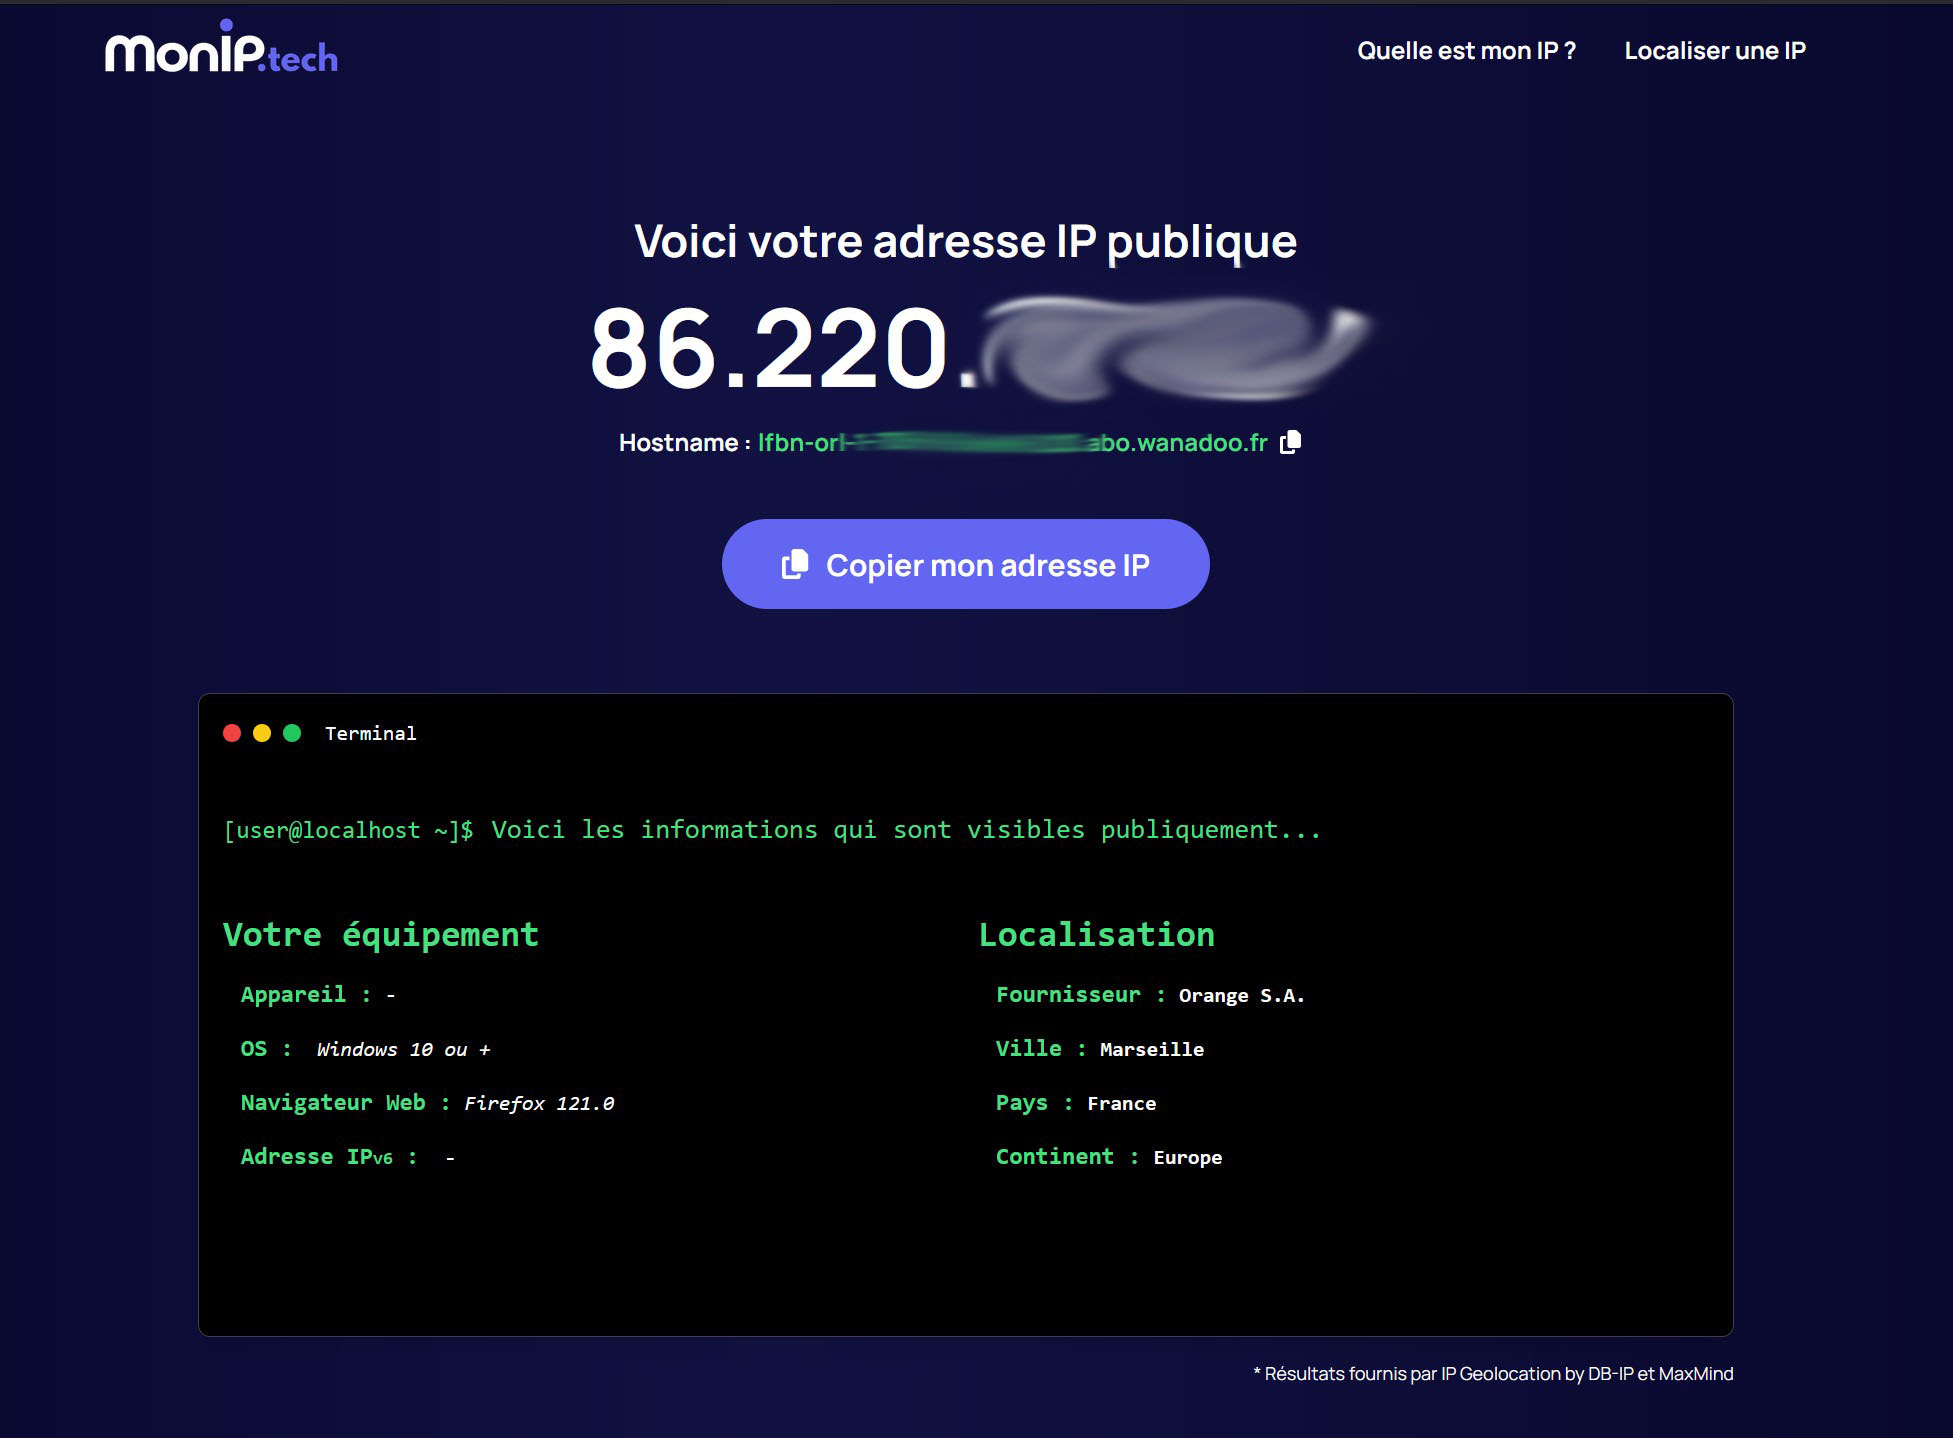Click the MonIP.tech logo

point(221,49)
